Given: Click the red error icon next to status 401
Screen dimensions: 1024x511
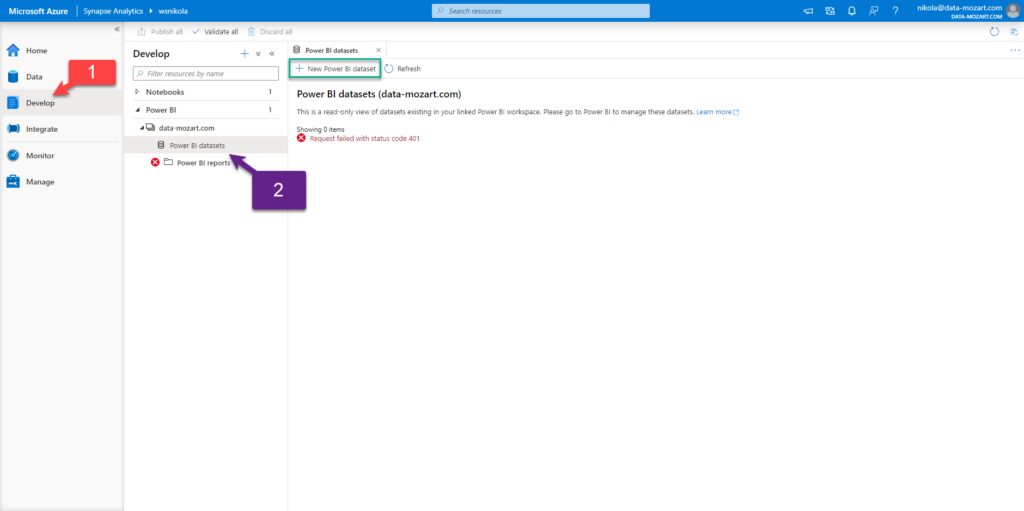Looking at the screenshot, I should point(301,139).
